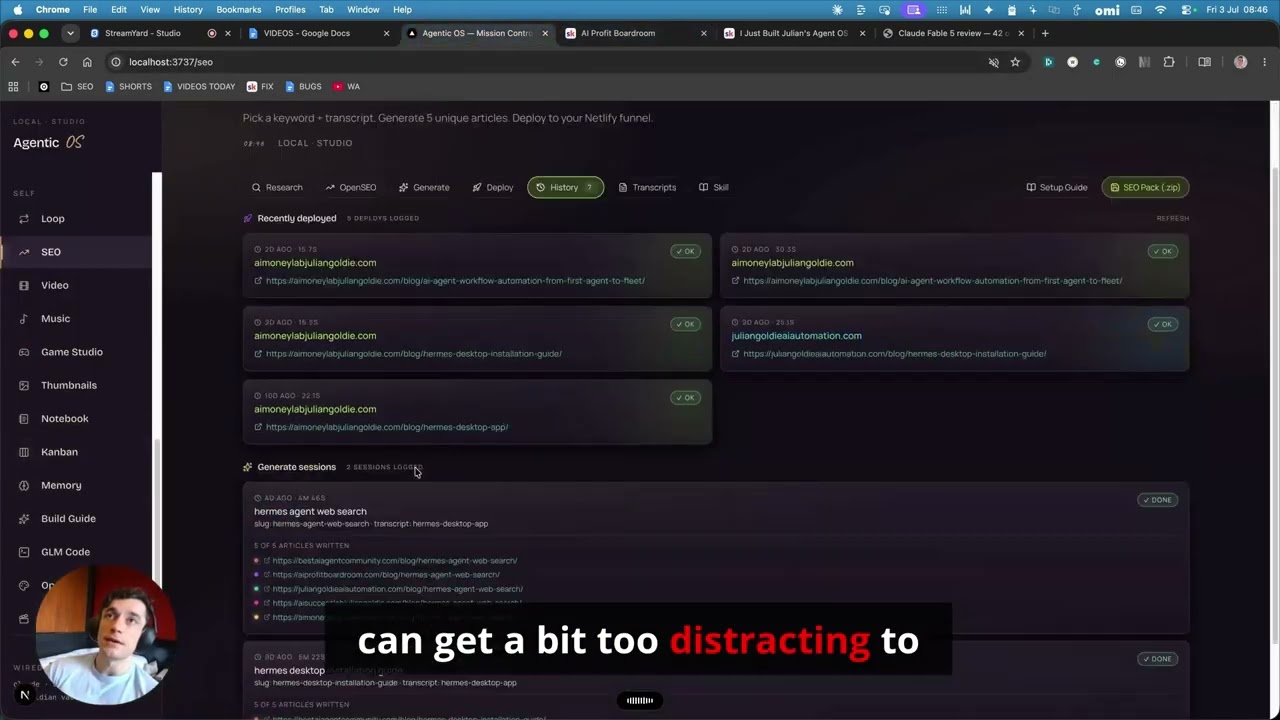Open the GLM Code icon

(24, 552)
